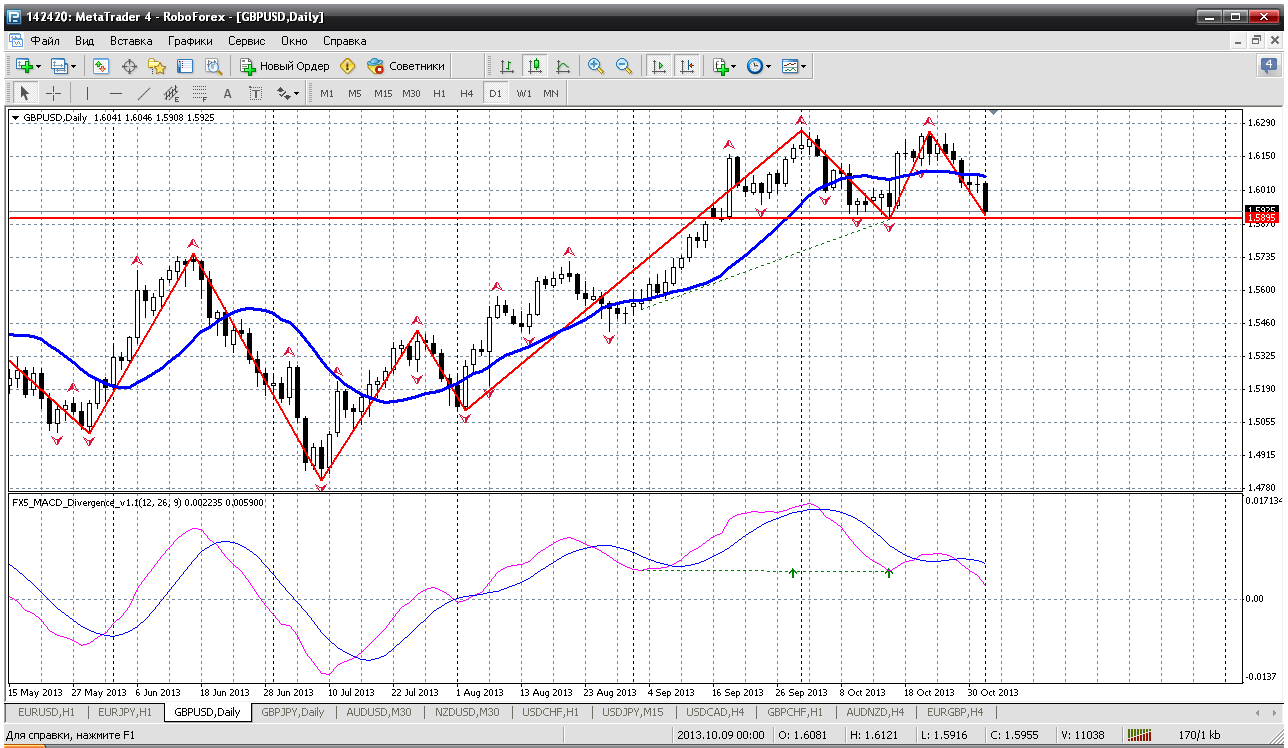Click the connection status bars indicator
The image size is (1288, 748).
1142,735
